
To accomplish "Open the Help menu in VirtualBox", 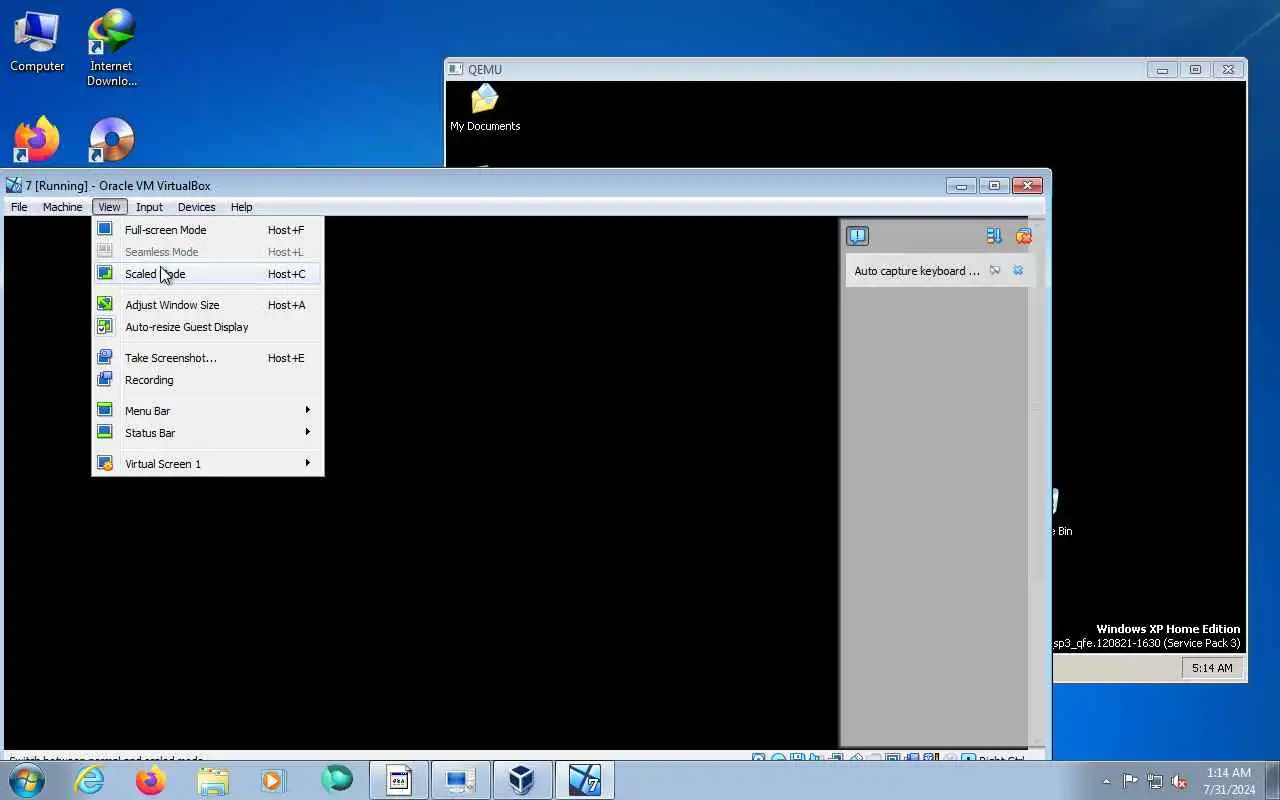I will point(241,207).
